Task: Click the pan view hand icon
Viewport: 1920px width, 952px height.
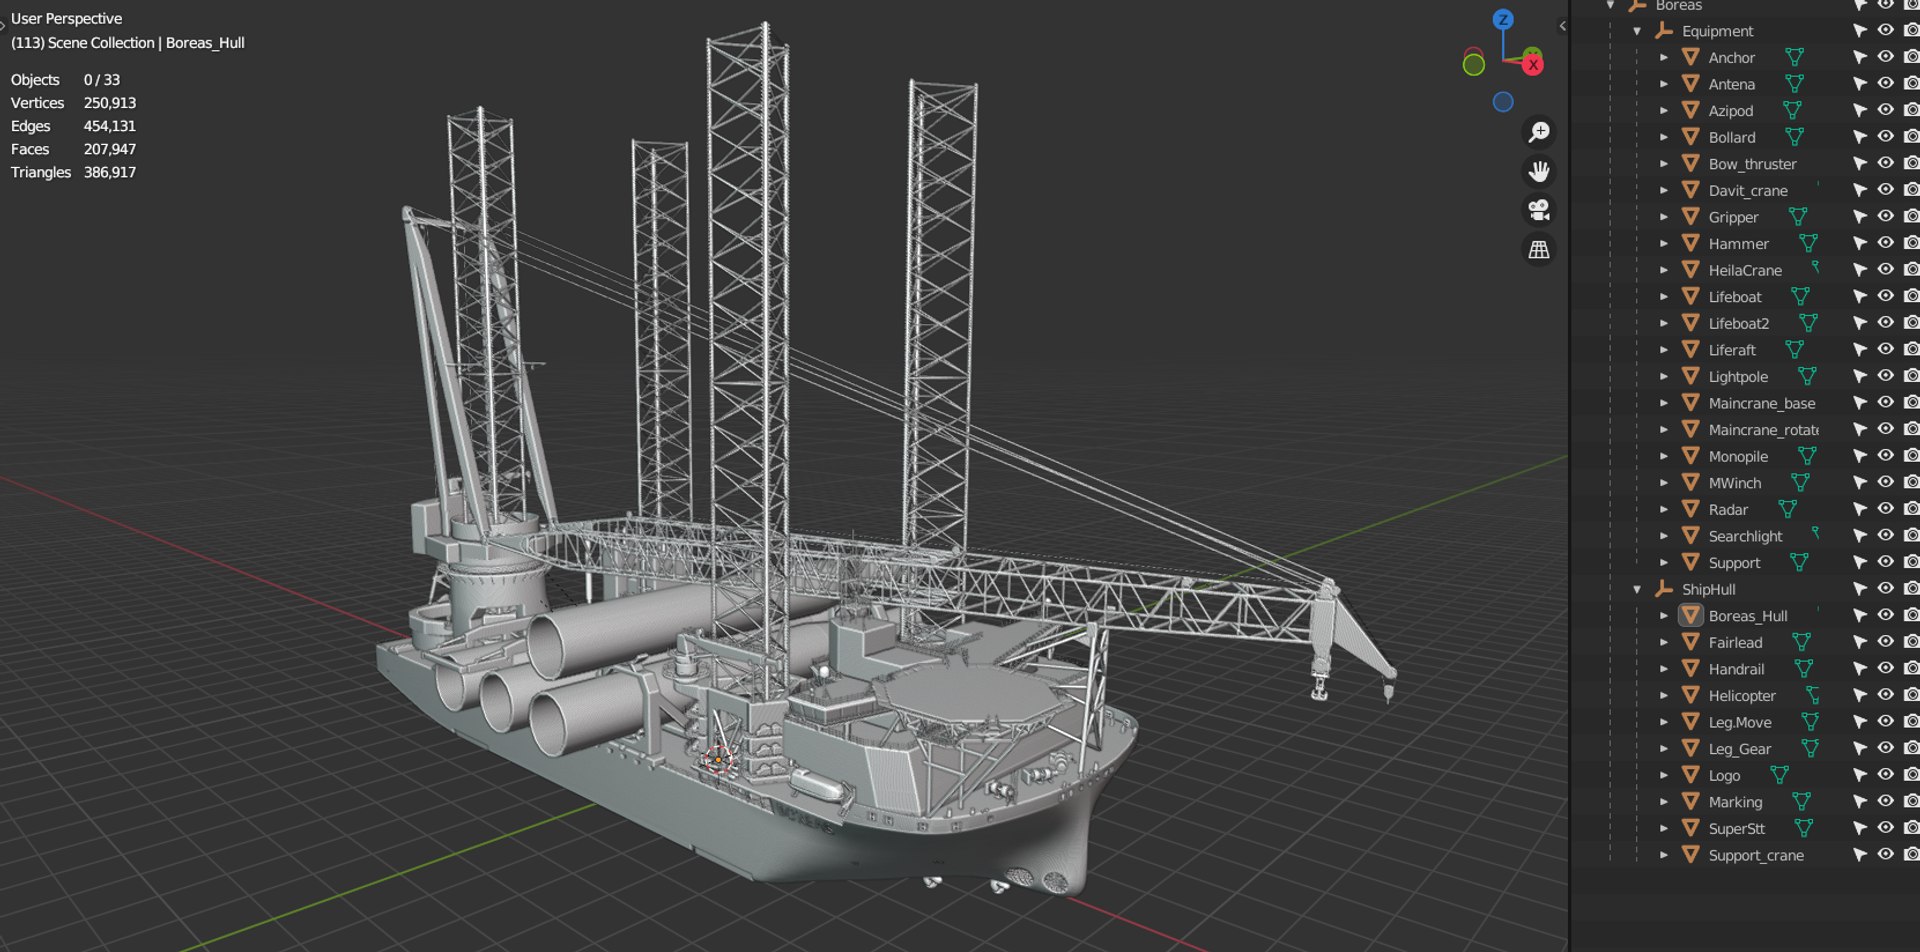Action: pos(1539,171)
